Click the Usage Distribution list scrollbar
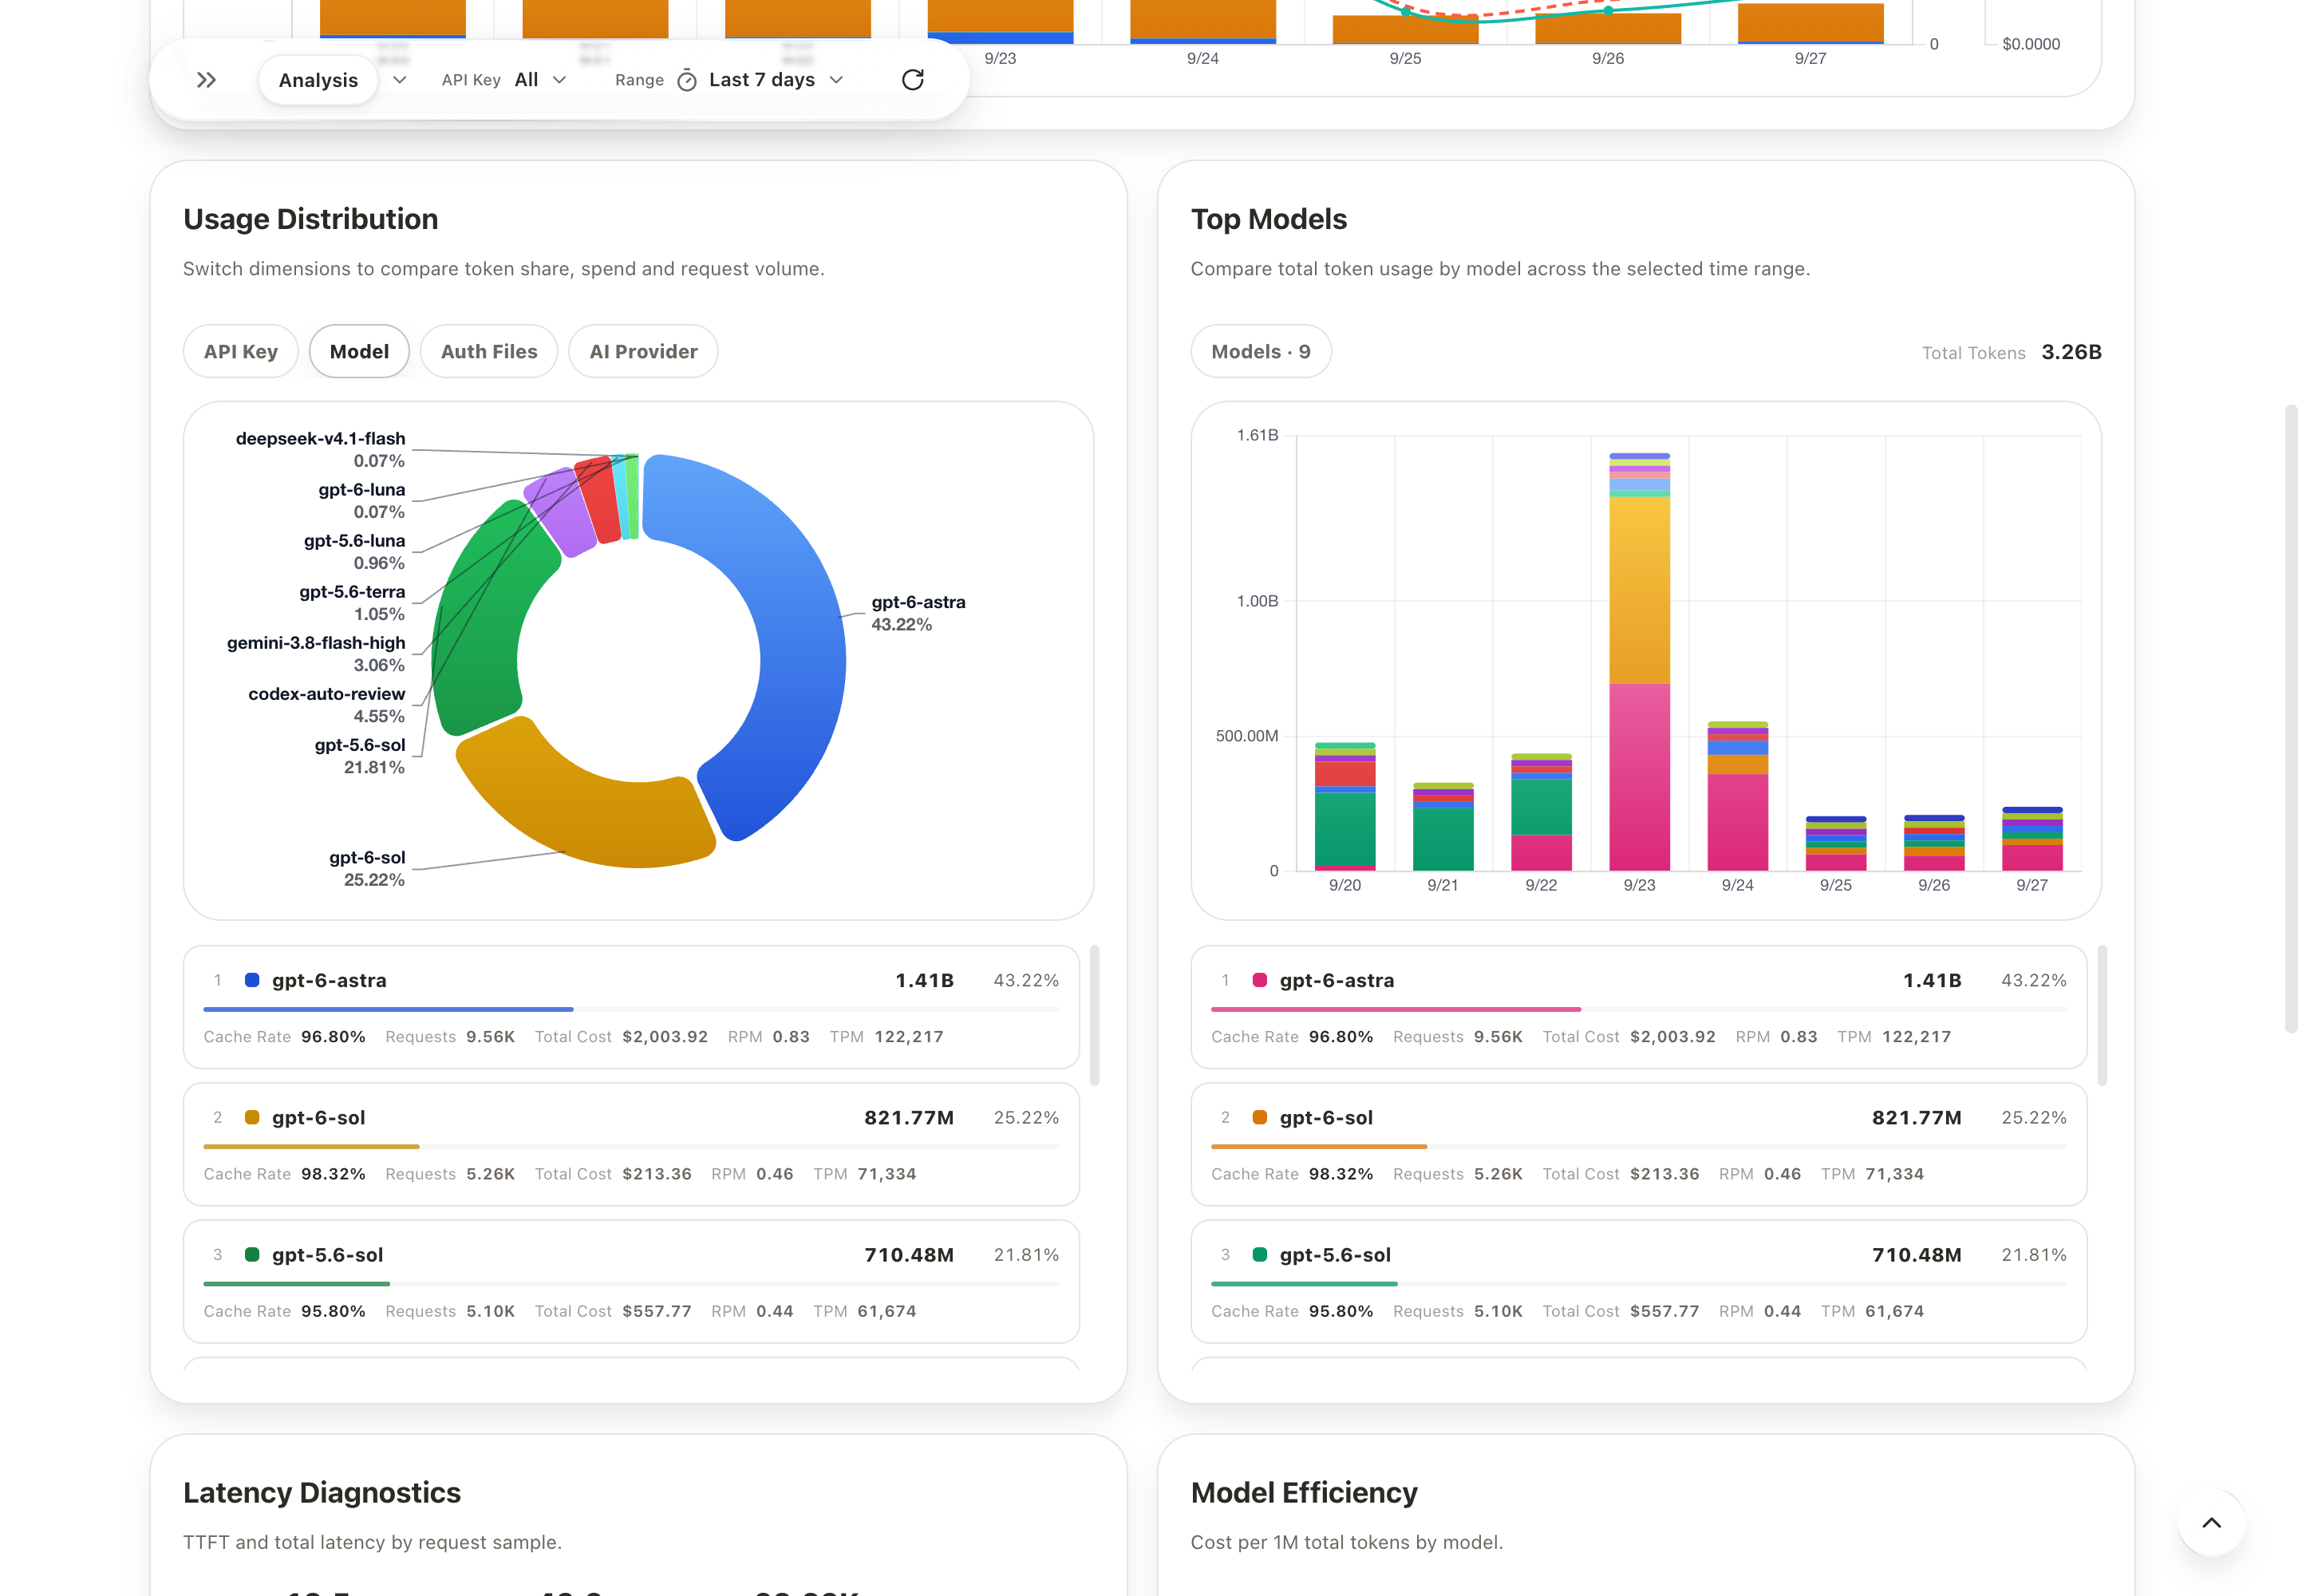Screen dimensions: 2298x1596 [x=1094, y=1015]
